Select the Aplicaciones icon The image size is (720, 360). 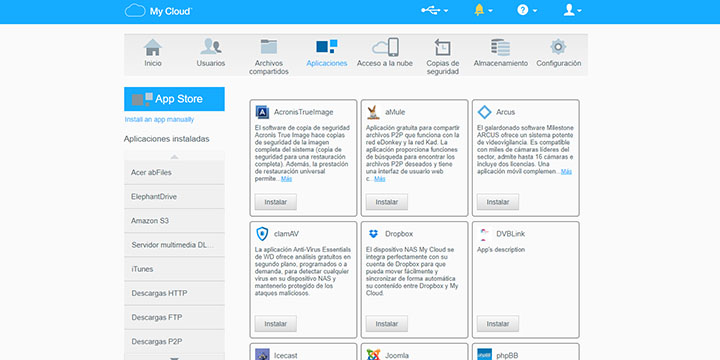[x=326, y=46]
